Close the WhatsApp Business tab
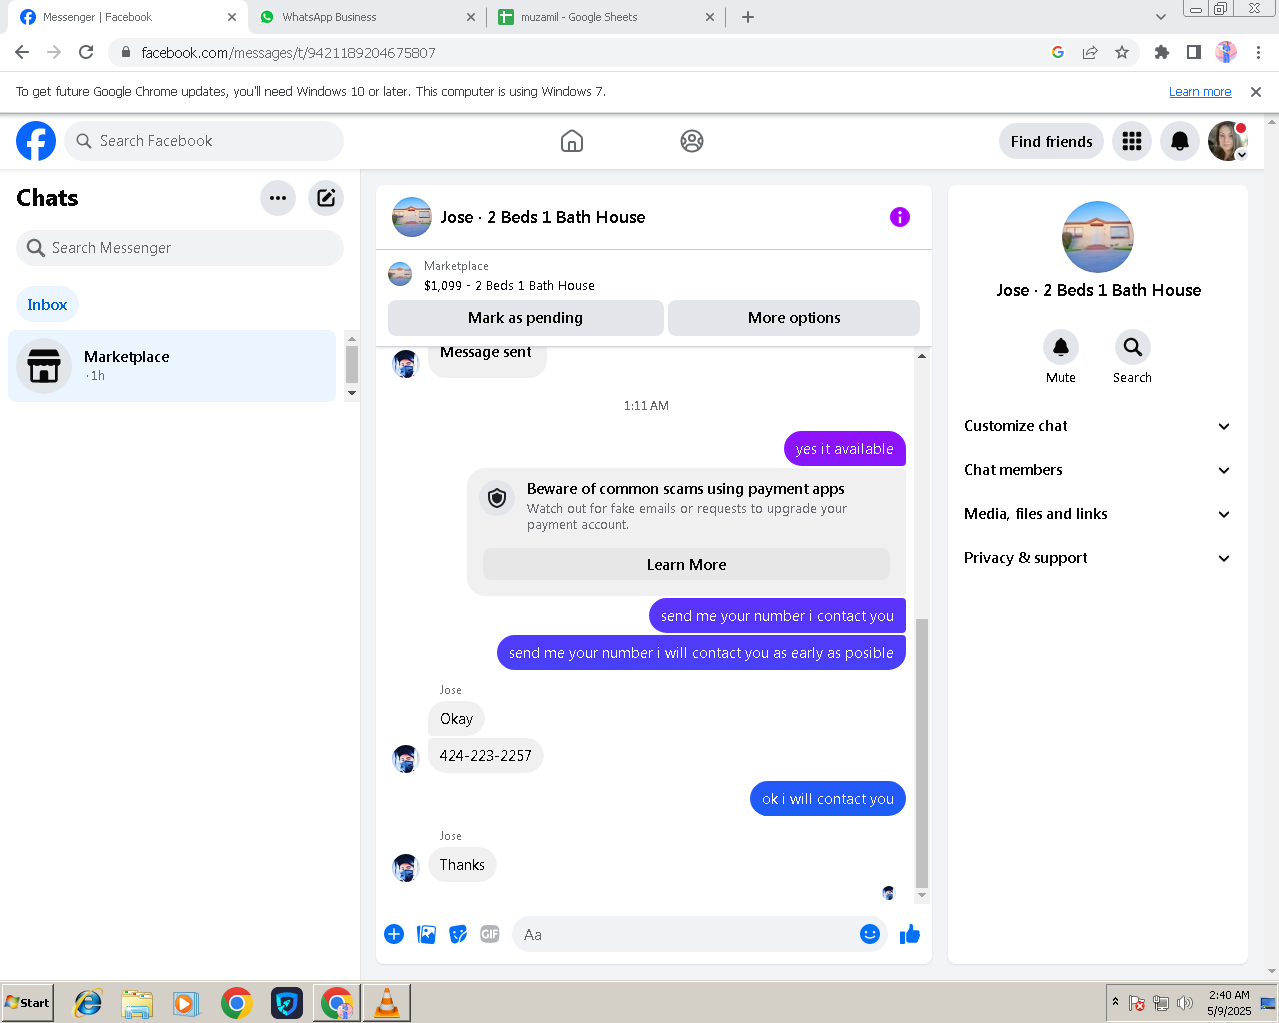Screen dimensions: 1279x1023 click(x=472, y=17)
